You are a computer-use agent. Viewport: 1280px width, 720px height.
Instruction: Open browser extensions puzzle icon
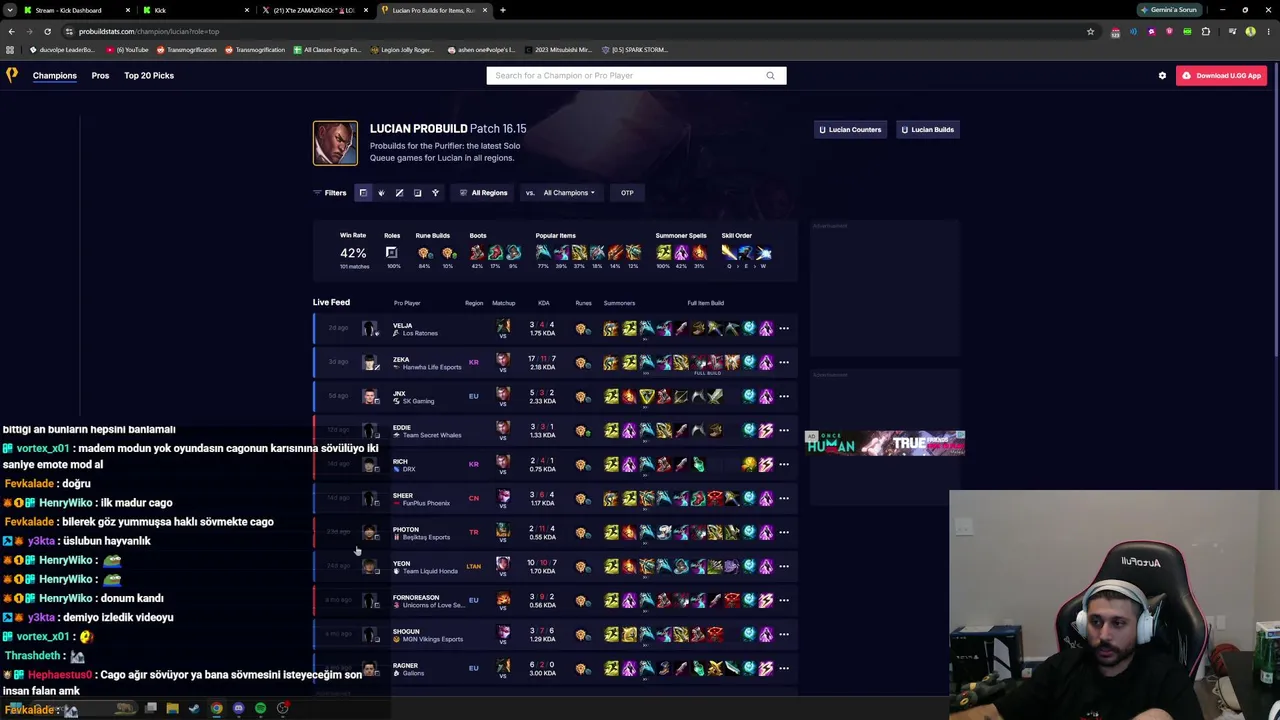tap(1205, 31)
